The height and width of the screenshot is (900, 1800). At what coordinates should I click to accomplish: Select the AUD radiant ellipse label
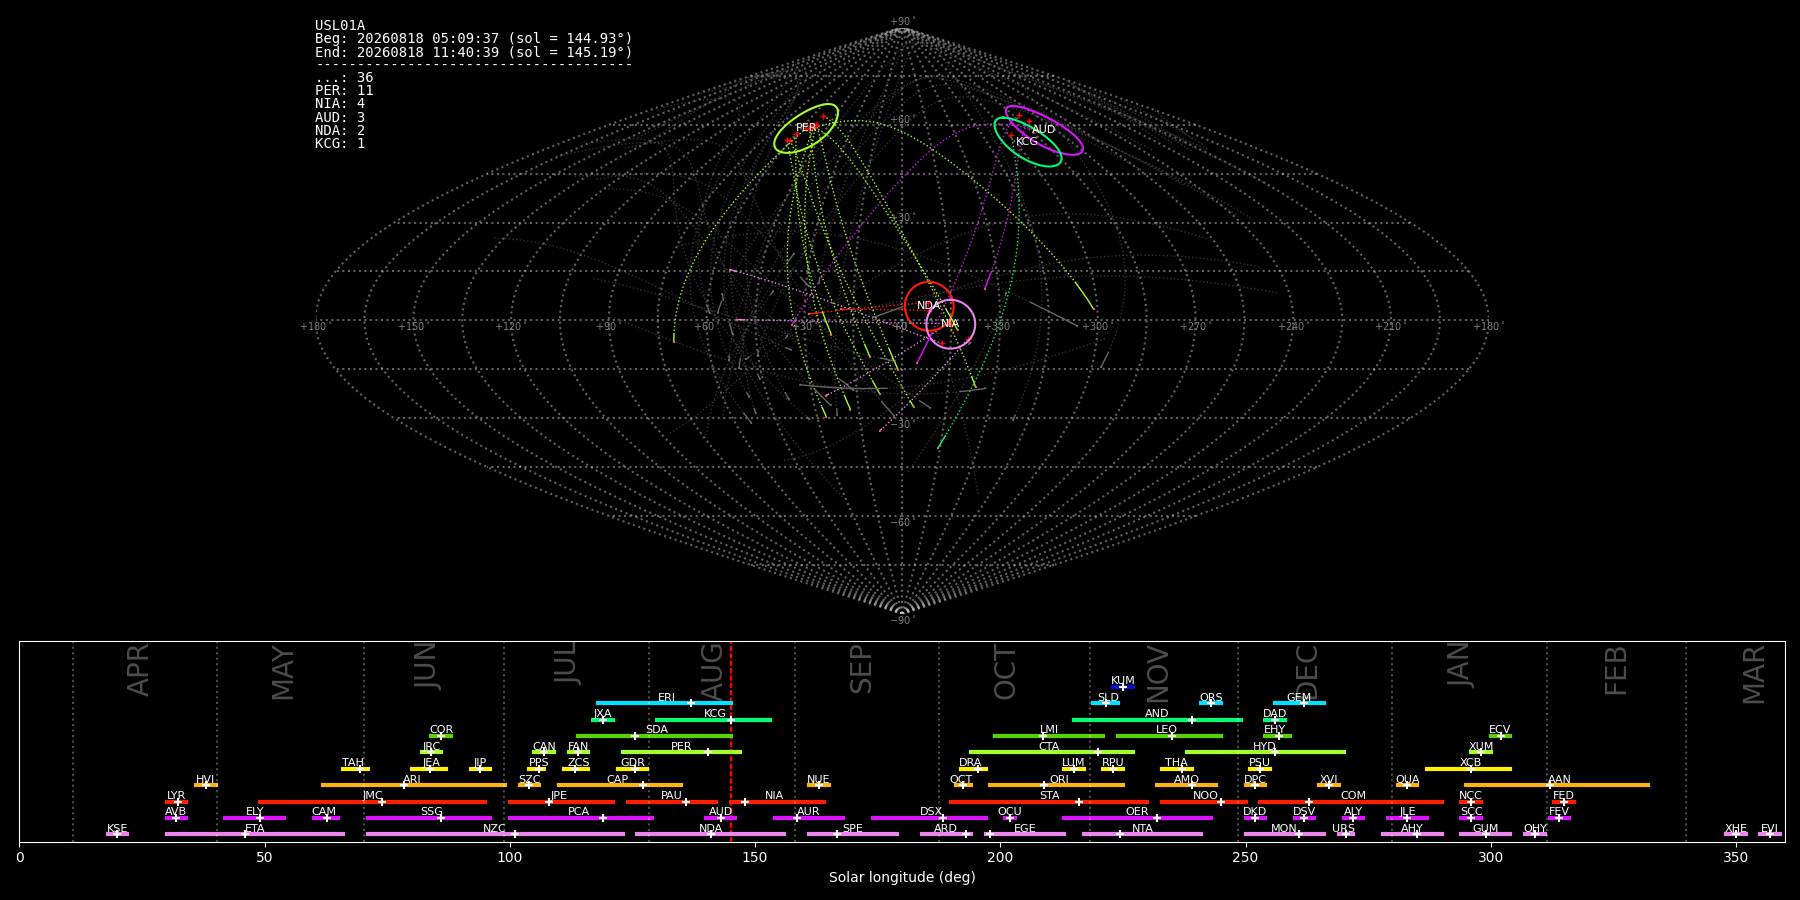1043,129
